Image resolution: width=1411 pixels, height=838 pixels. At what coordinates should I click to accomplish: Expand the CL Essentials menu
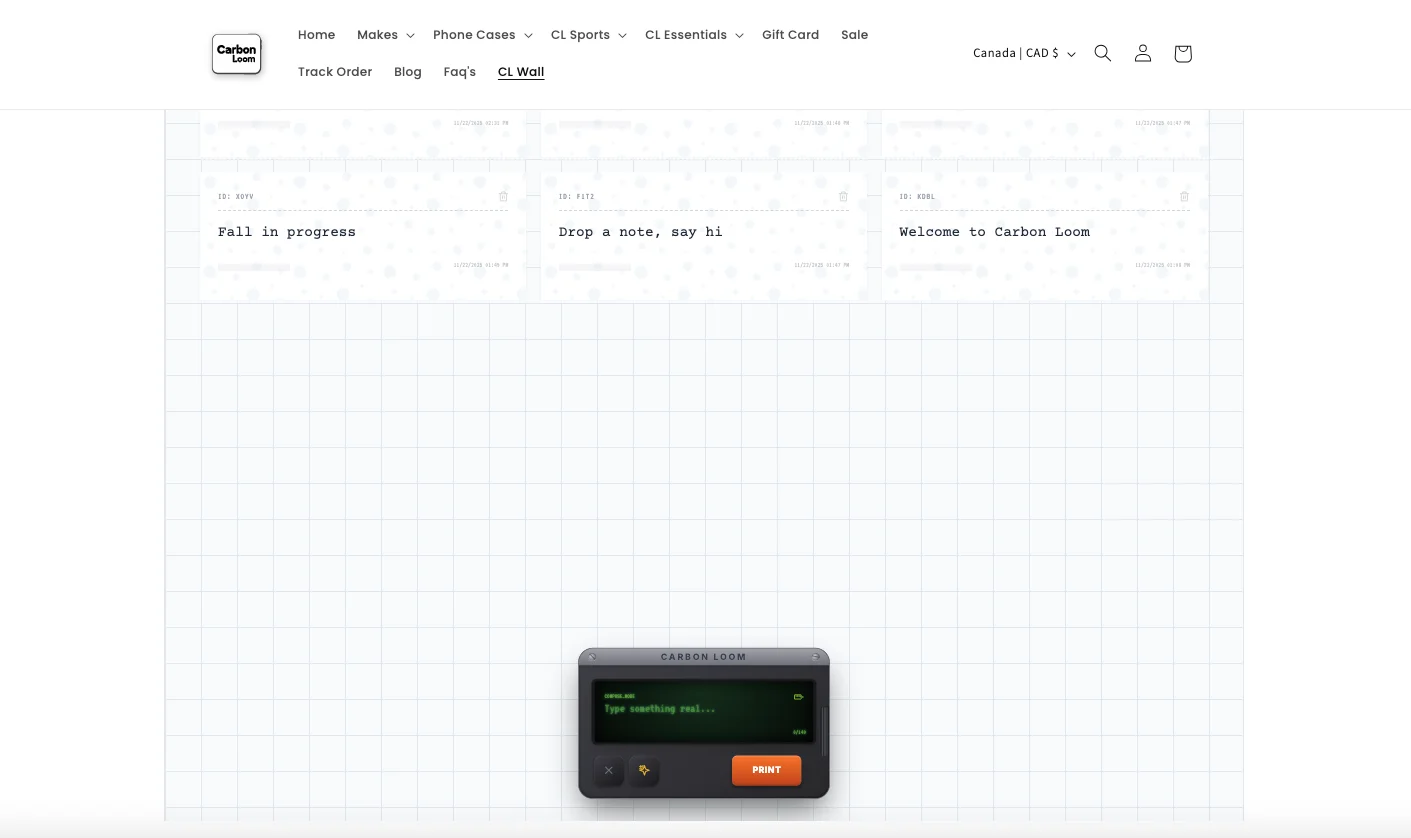(x=694, y=35)
